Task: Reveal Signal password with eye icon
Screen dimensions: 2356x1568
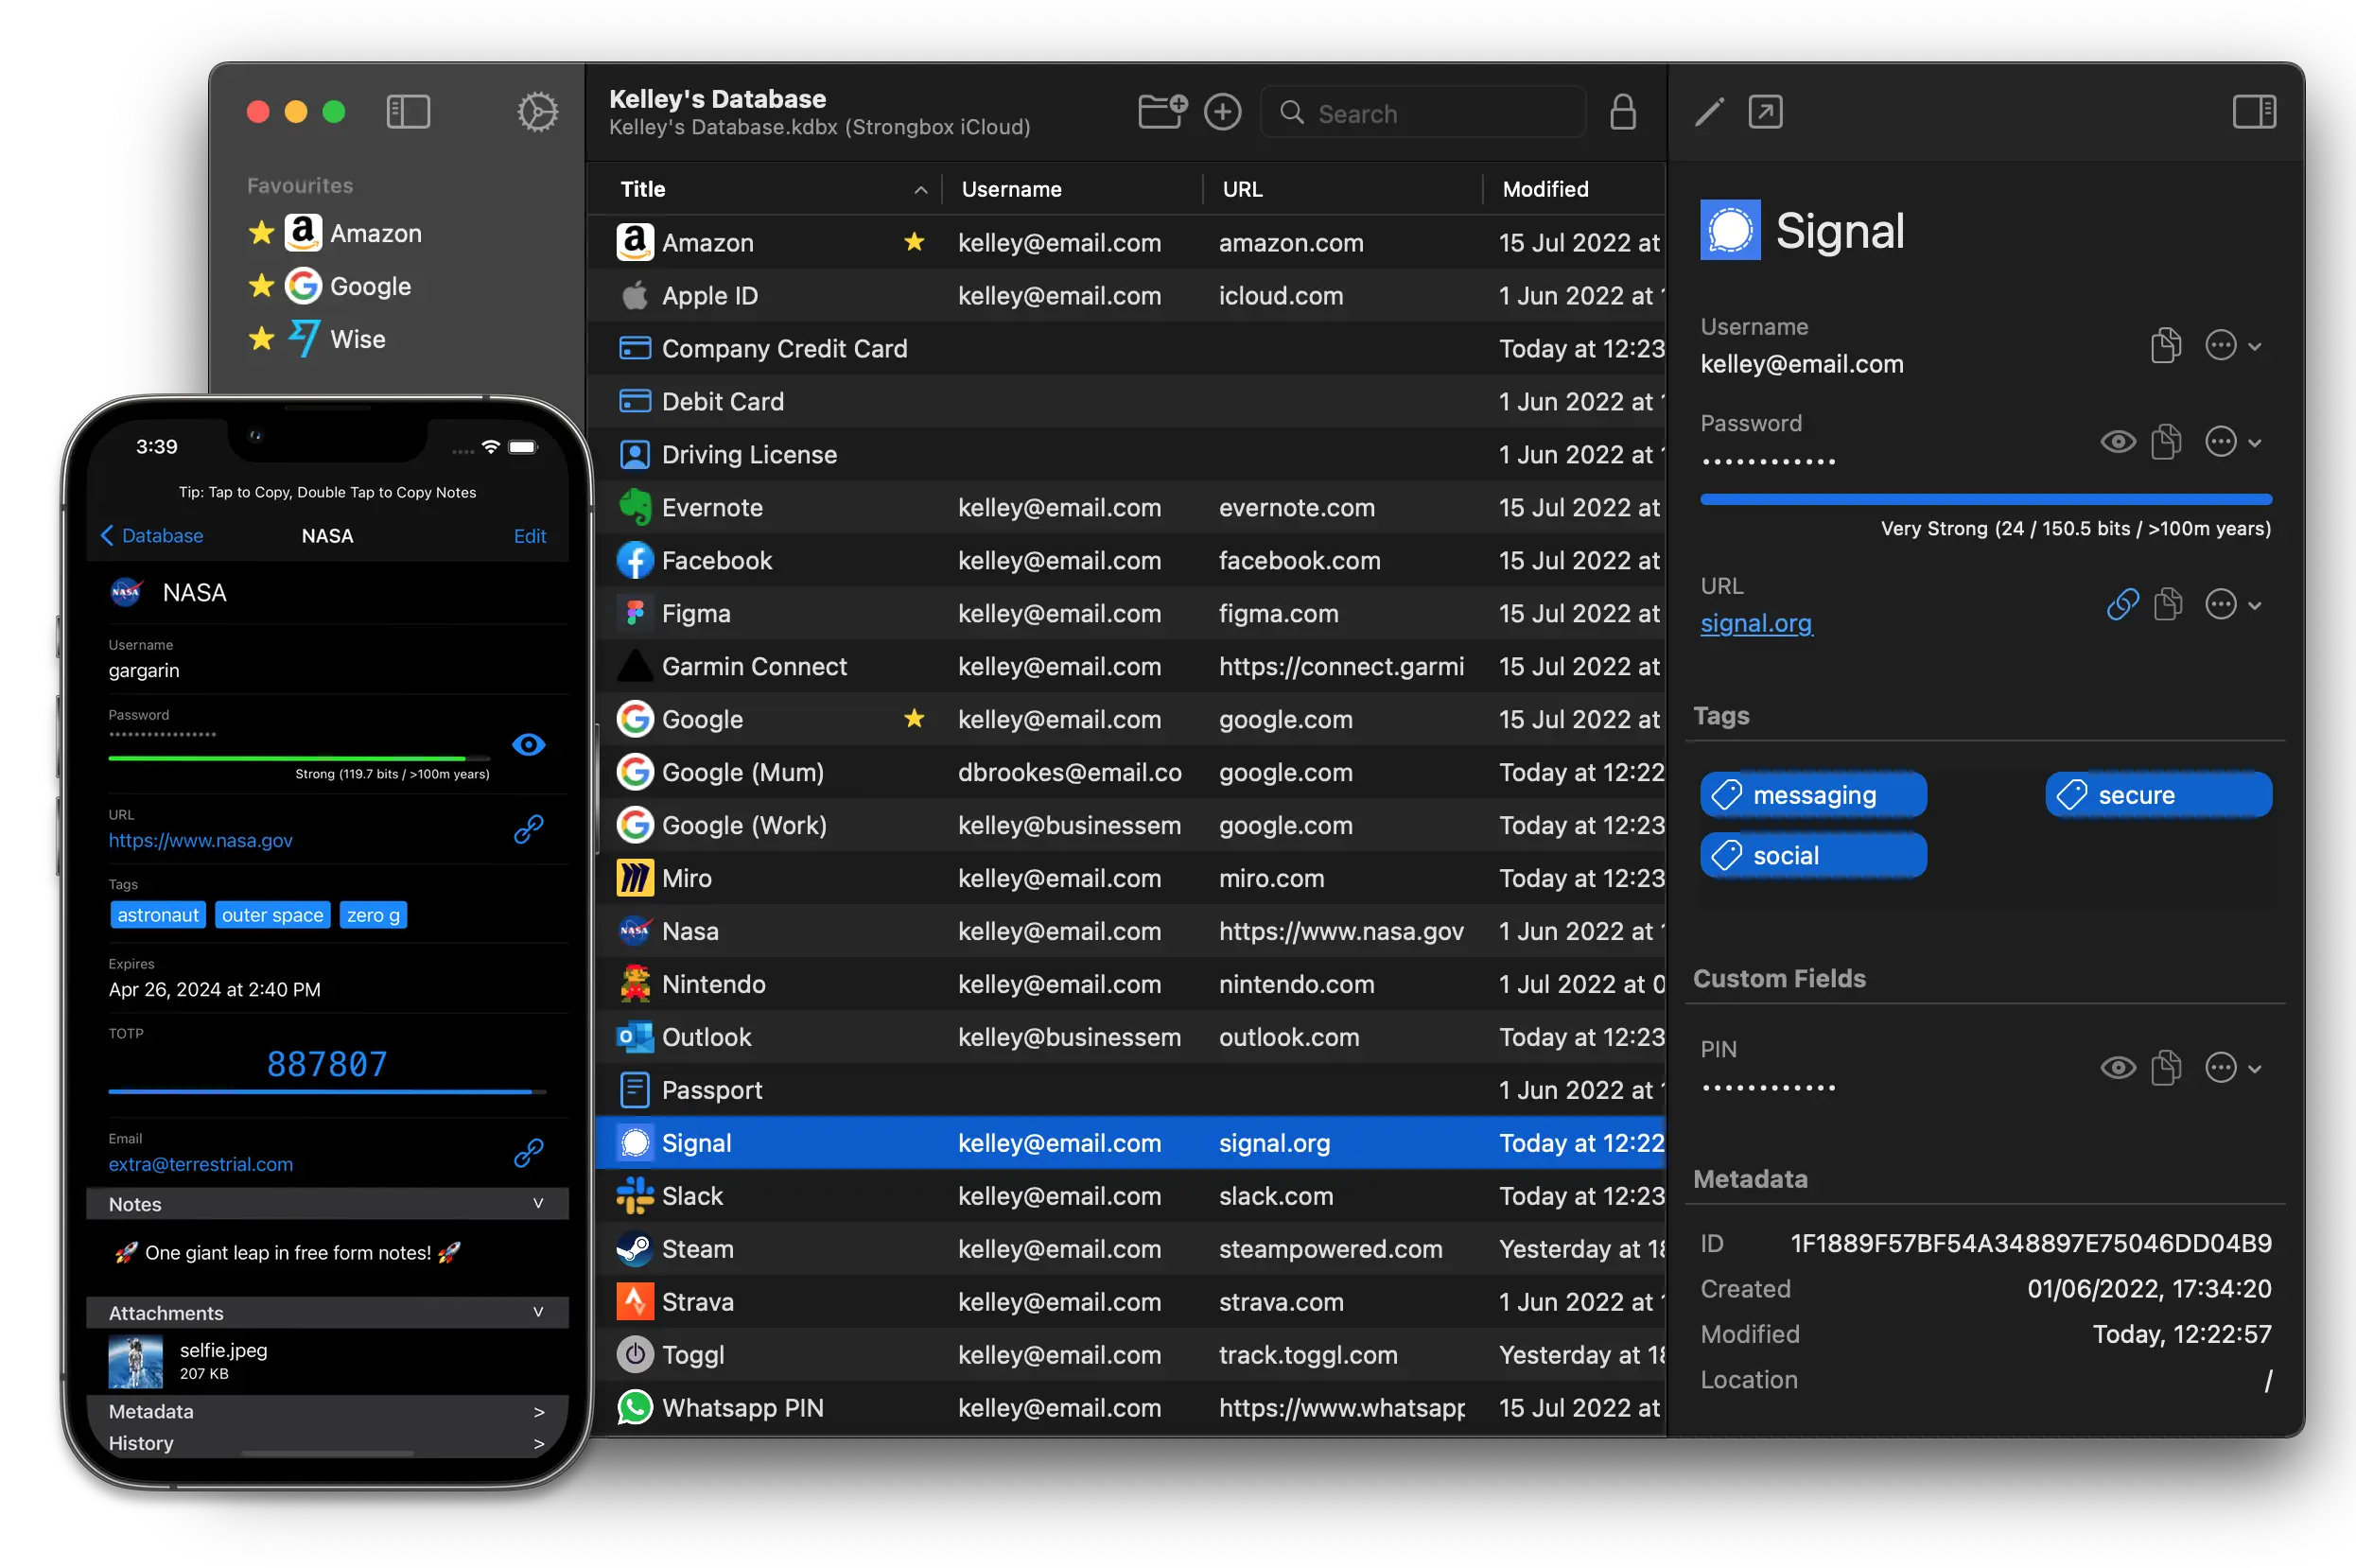Action: 2117,442
